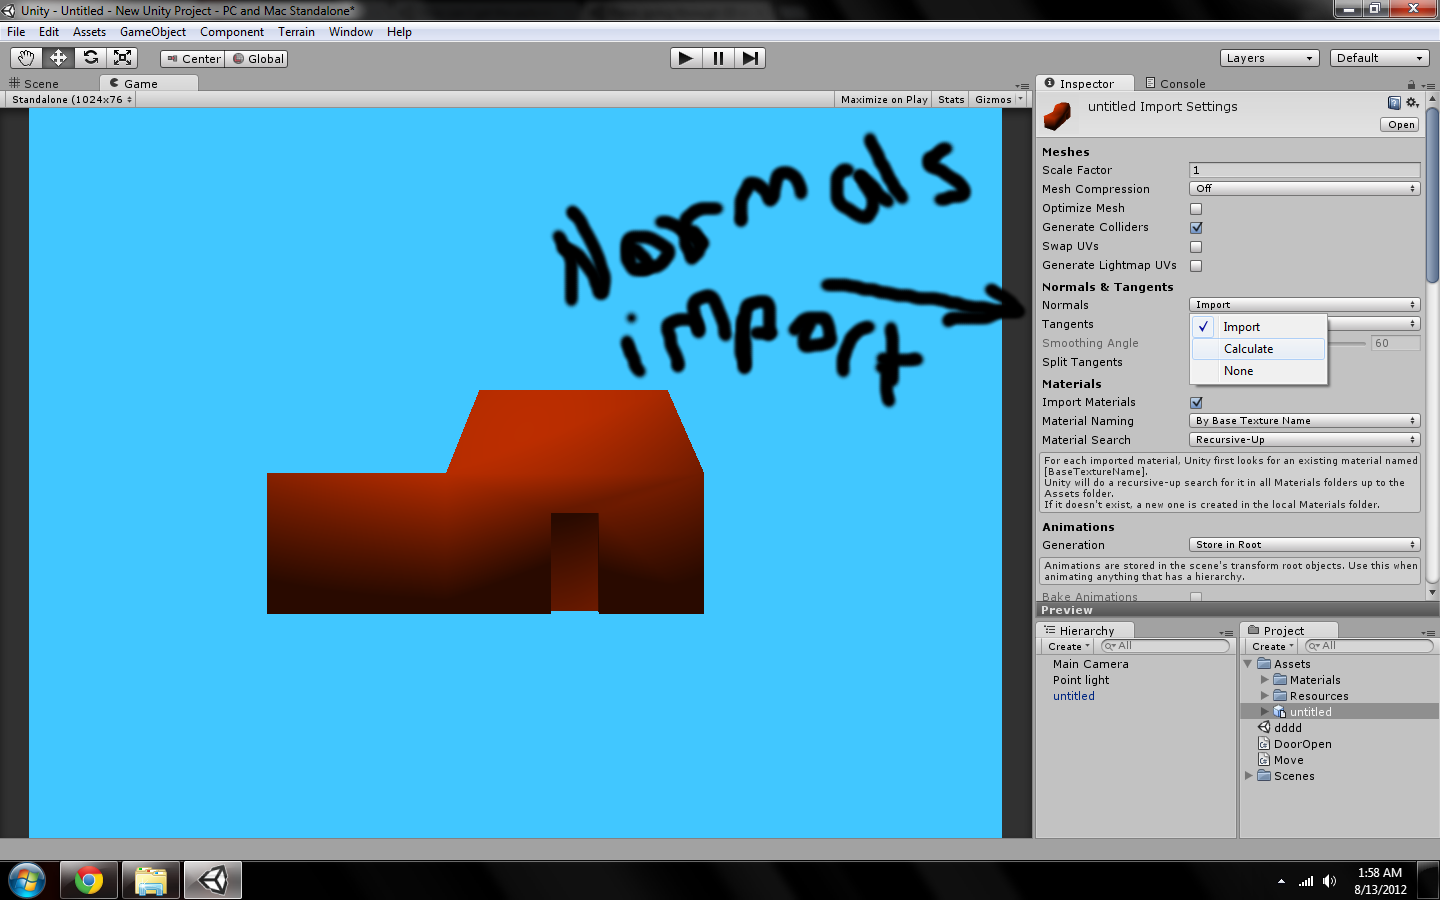Choose Calculate in Normals popup
The image size is (1440, 900).
(1258, 349)
